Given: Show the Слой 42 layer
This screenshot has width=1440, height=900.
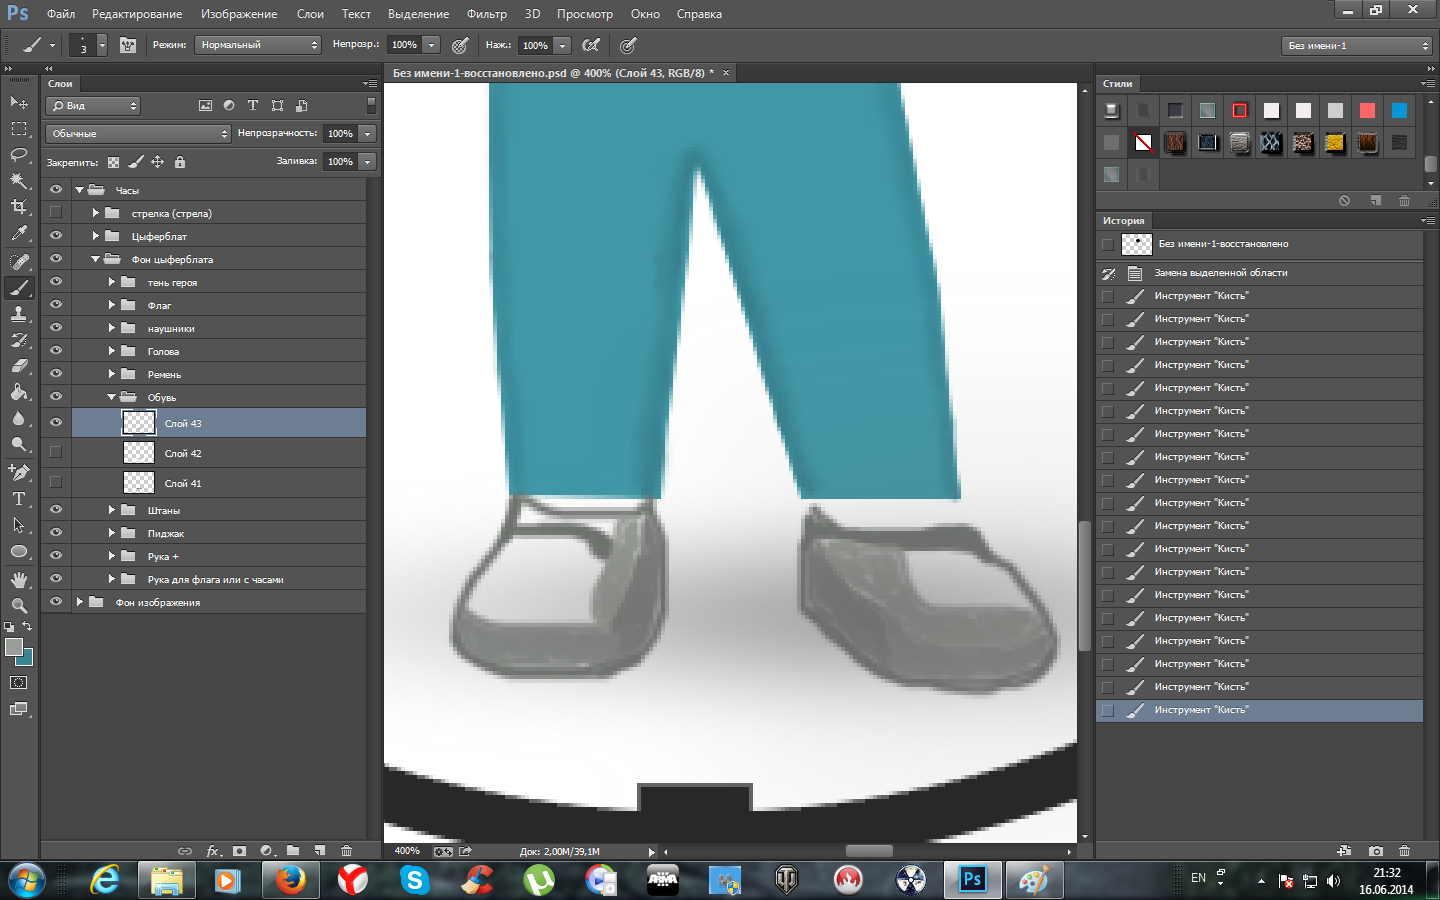Looking at the screenshot, I should (56, 452).
